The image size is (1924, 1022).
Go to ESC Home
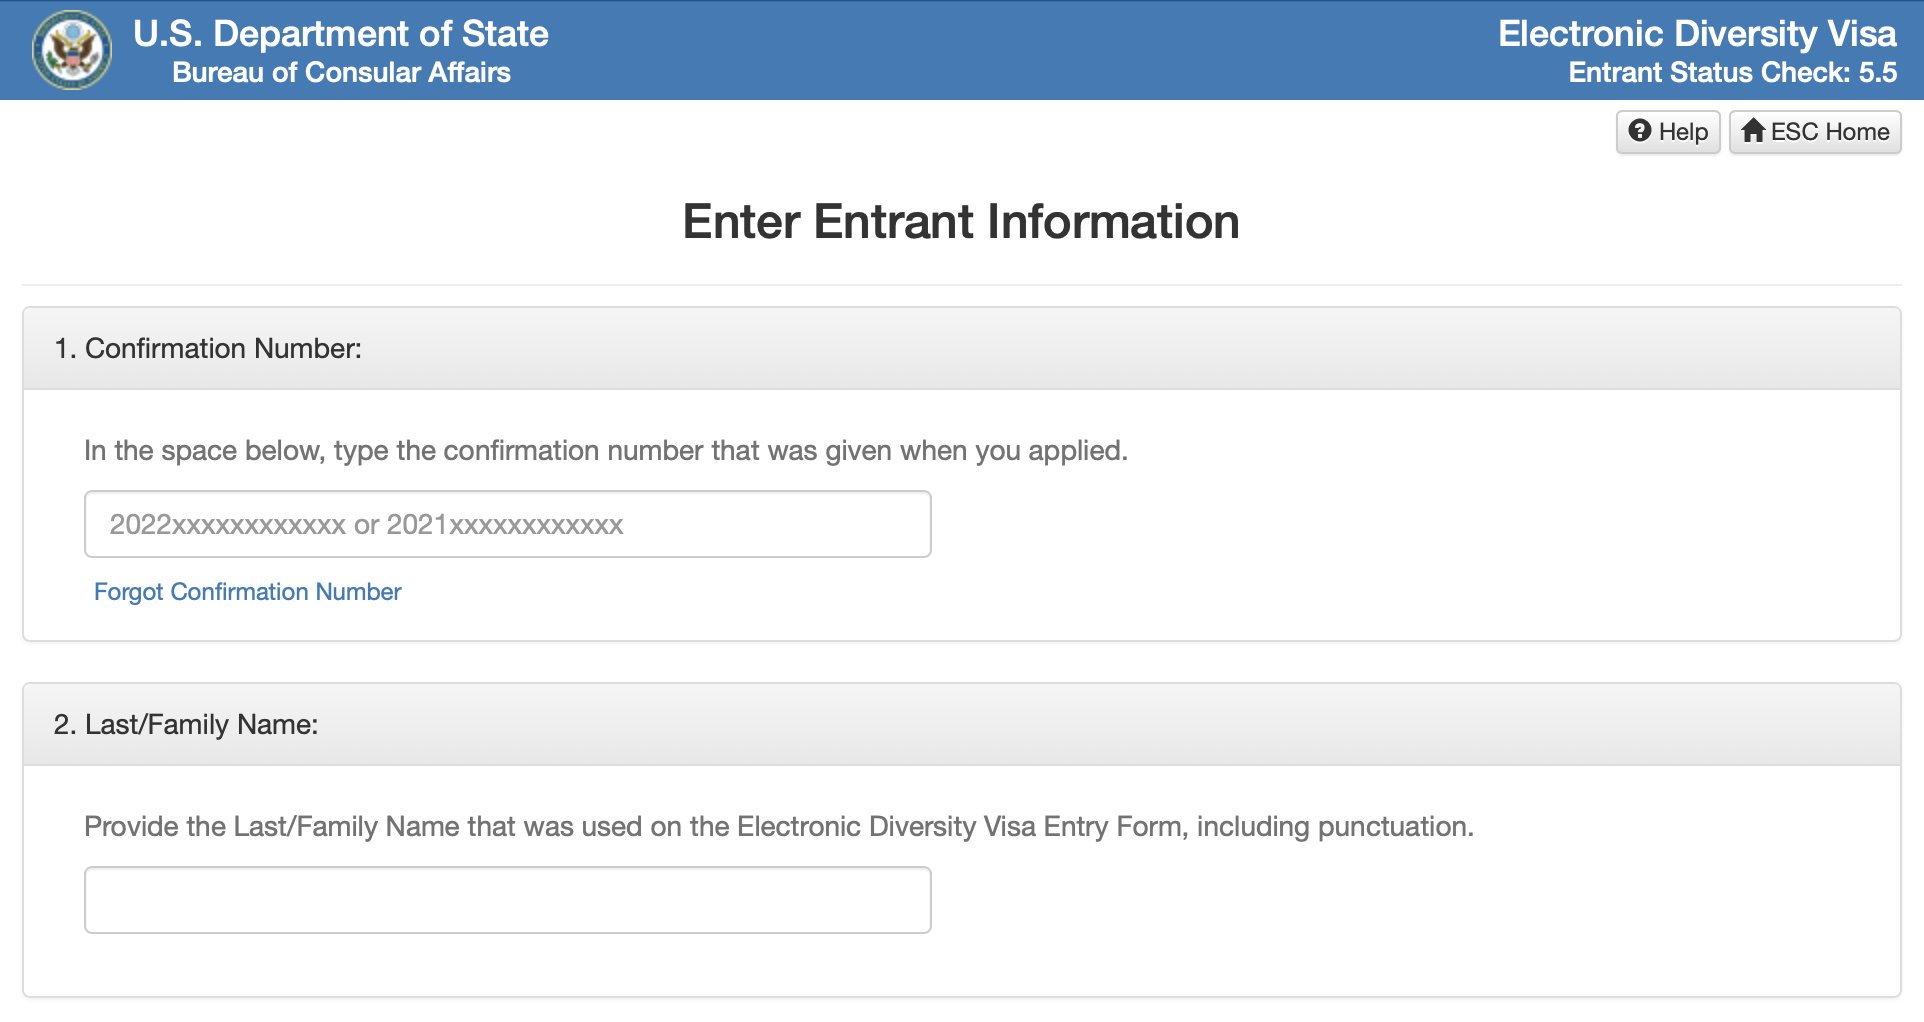(1815, 132)
